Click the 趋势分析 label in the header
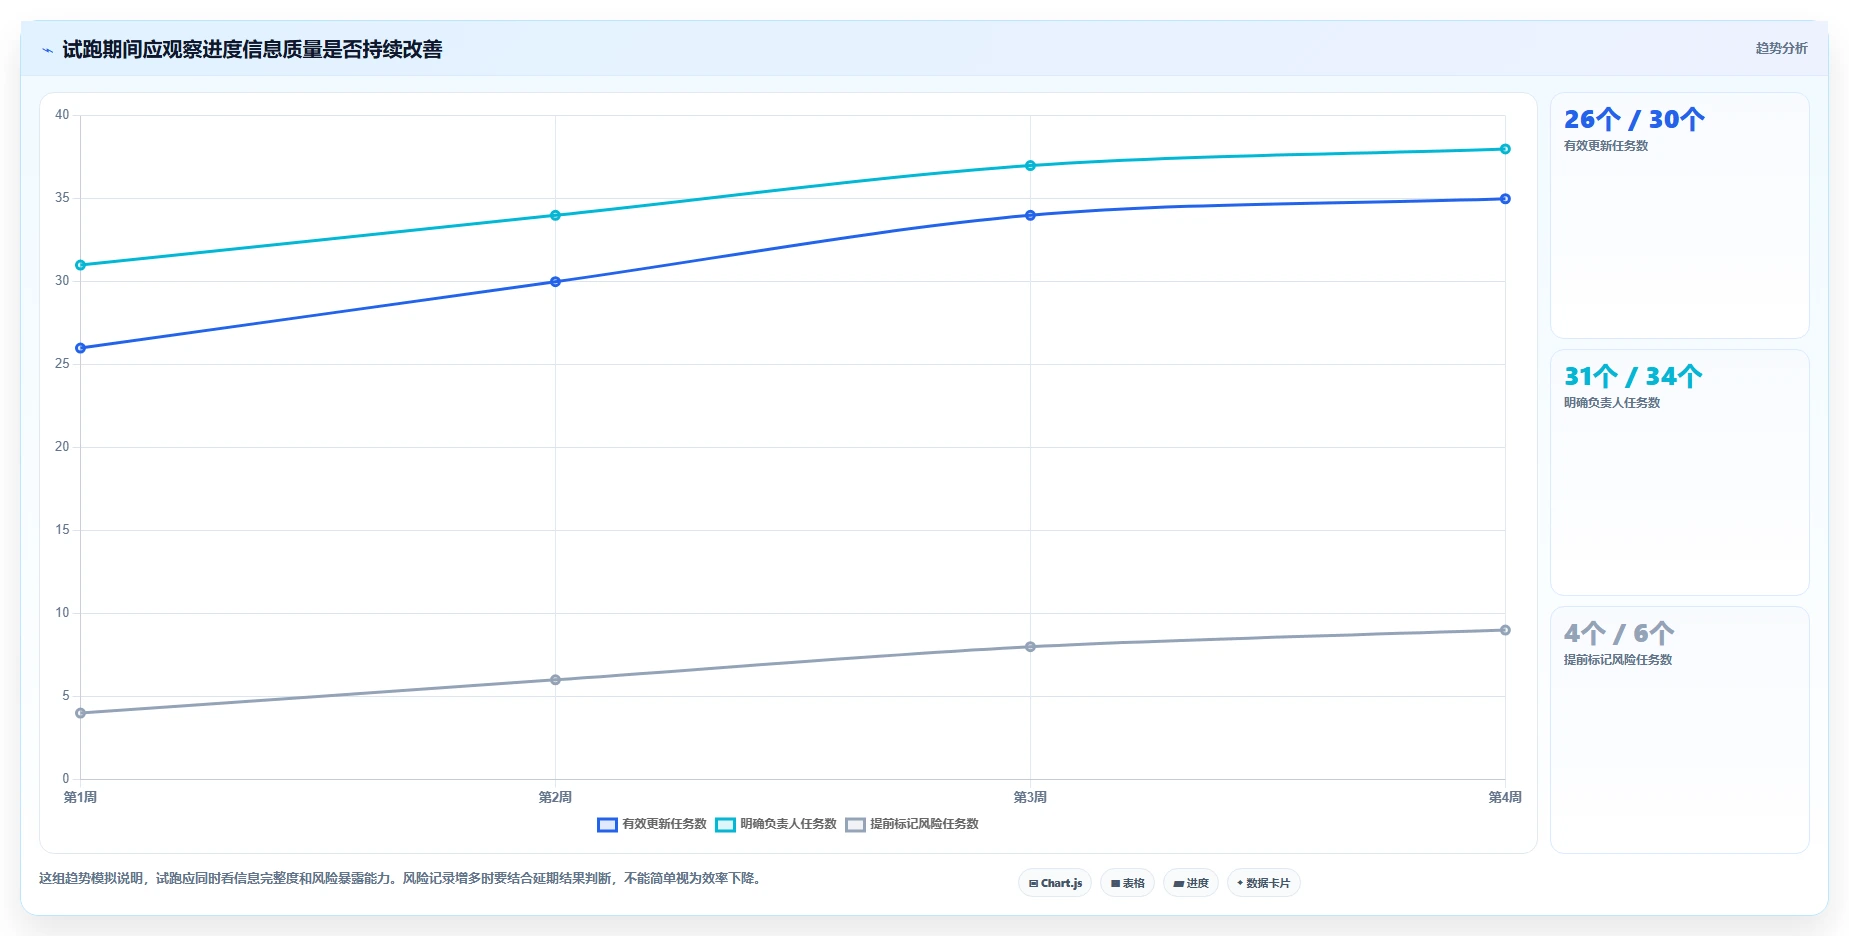The width and height of the screenshot is (1849, 936). click(x=1781, y=48)
